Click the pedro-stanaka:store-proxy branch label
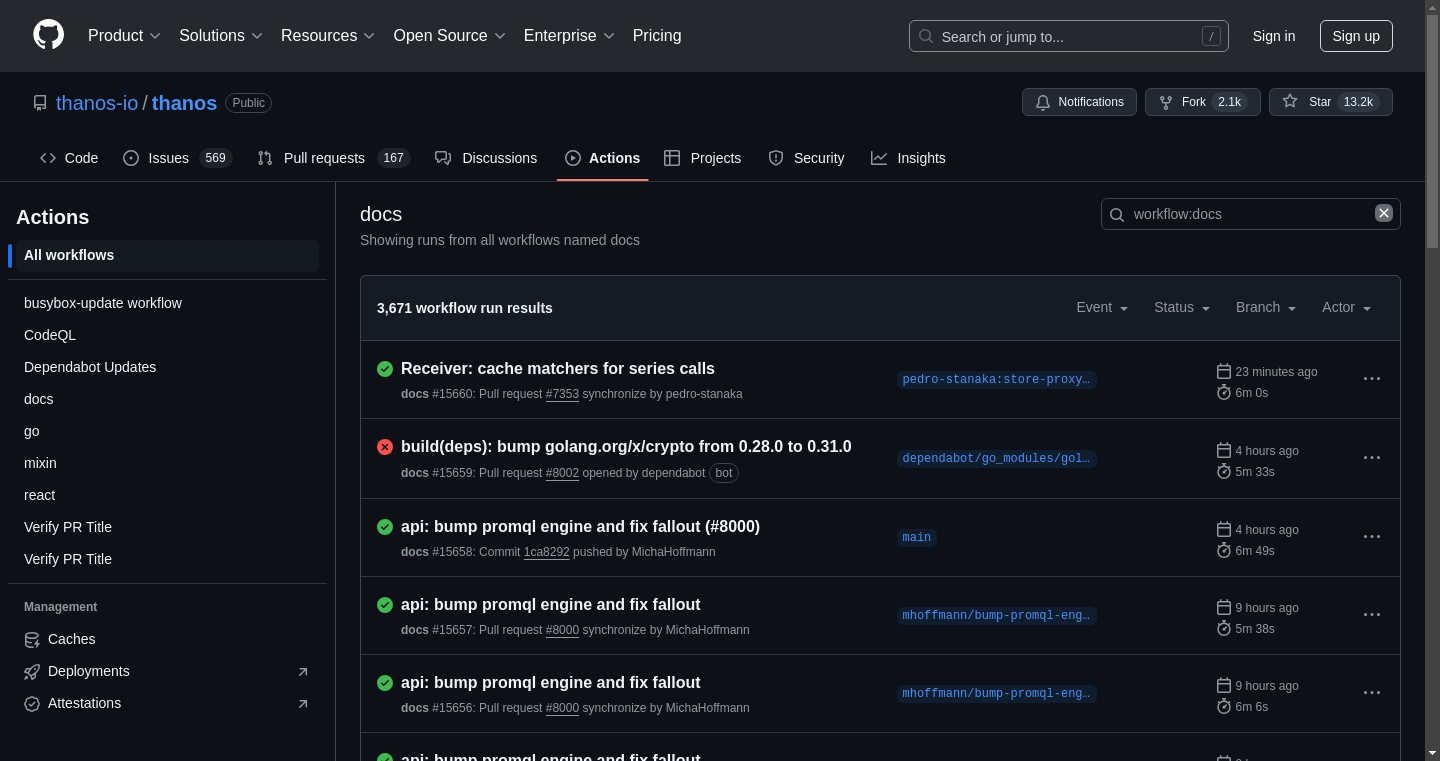1440x761 pixels. [x=996, y=380]
